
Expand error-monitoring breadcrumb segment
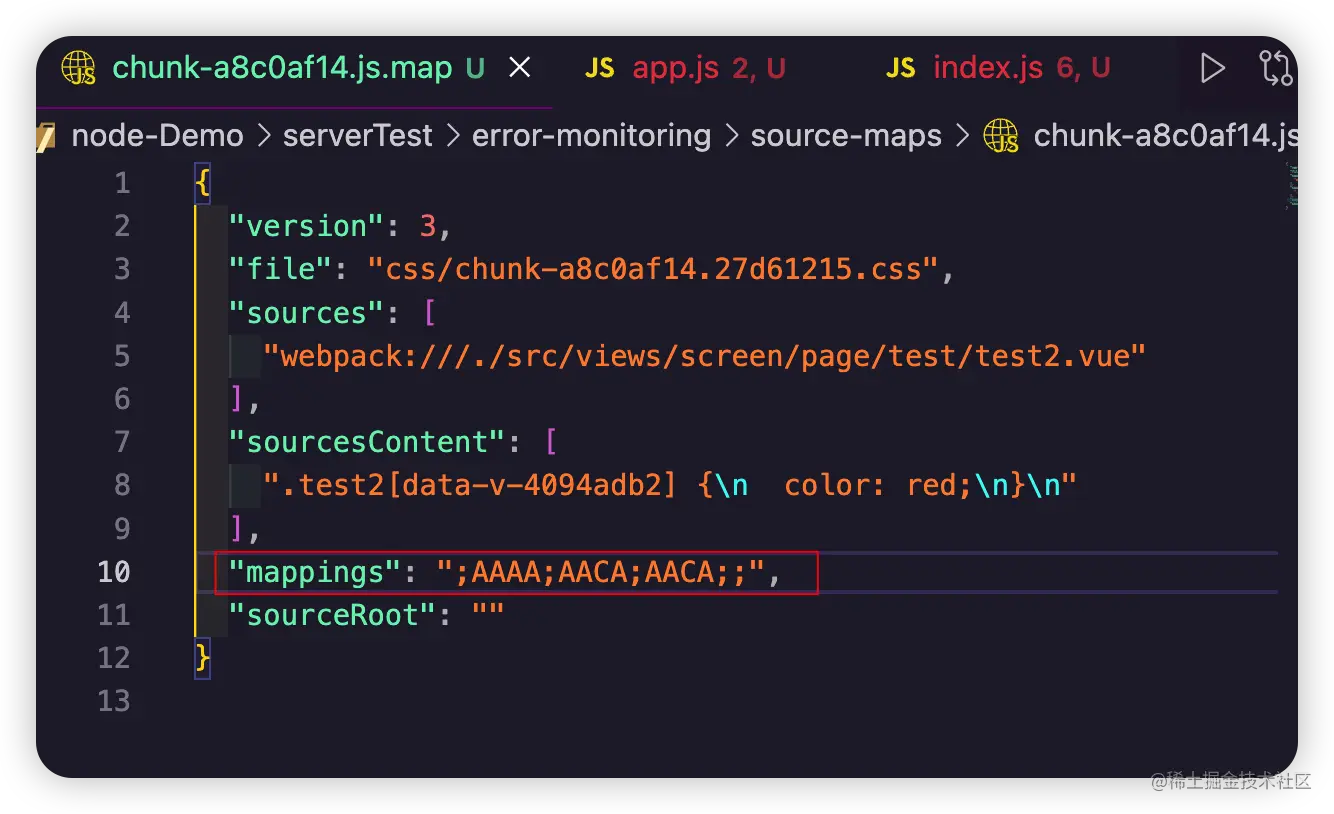click(x=591, y=136)
